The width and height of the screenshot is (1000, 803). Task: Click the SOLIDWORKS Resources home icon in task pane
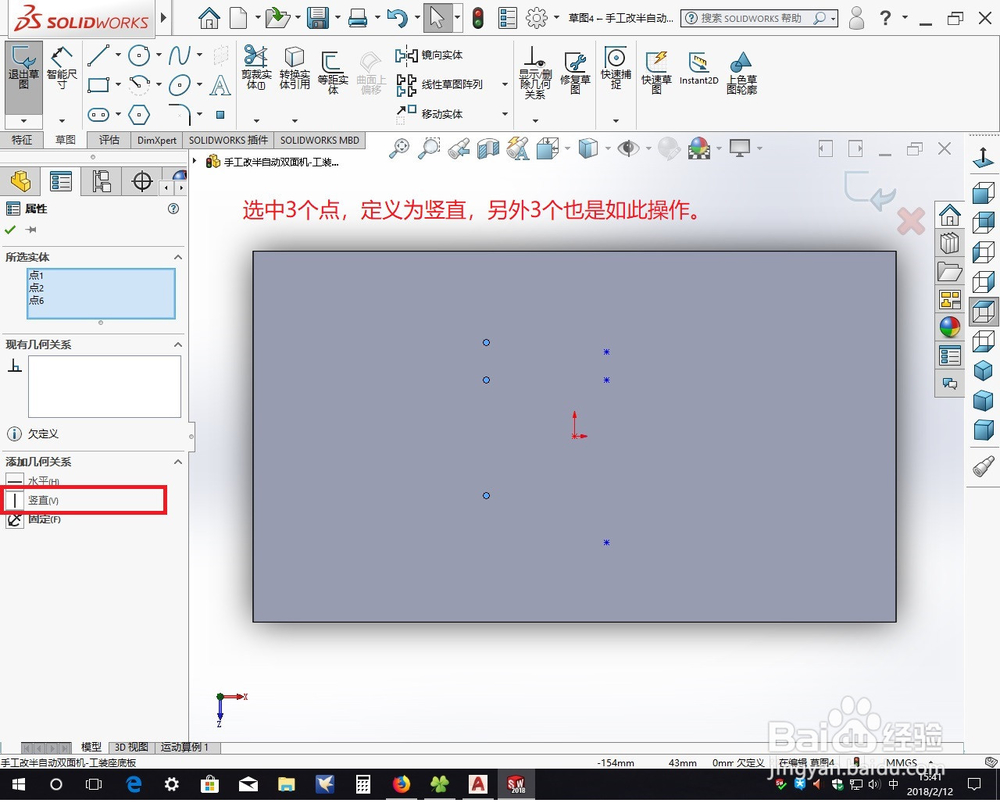click(x=950, y=215)
